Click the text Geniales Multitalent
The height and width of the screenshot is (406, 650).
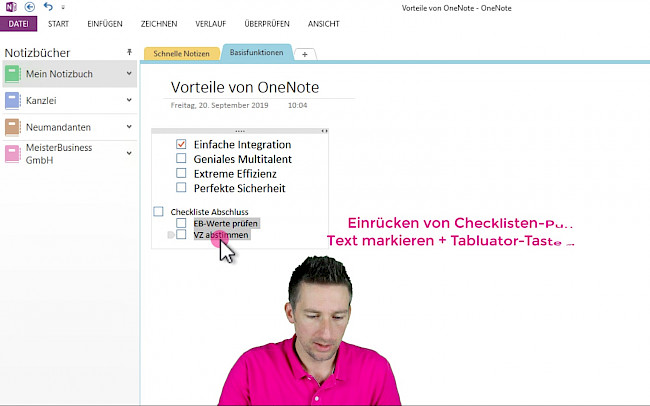[x=243, y=159]
